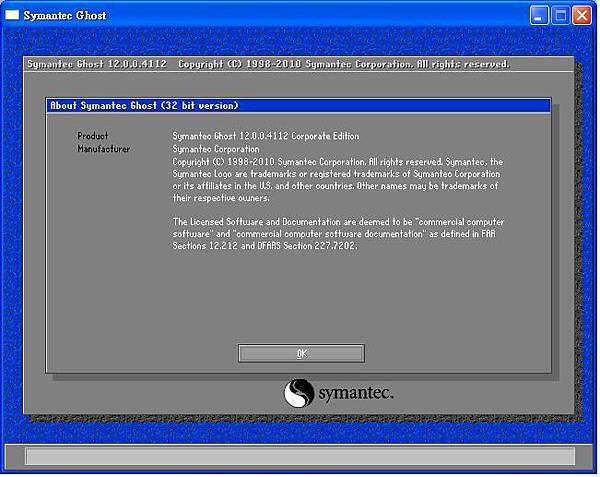
Task: Click the Manufacturer label
Action: (x=103, y=149)
